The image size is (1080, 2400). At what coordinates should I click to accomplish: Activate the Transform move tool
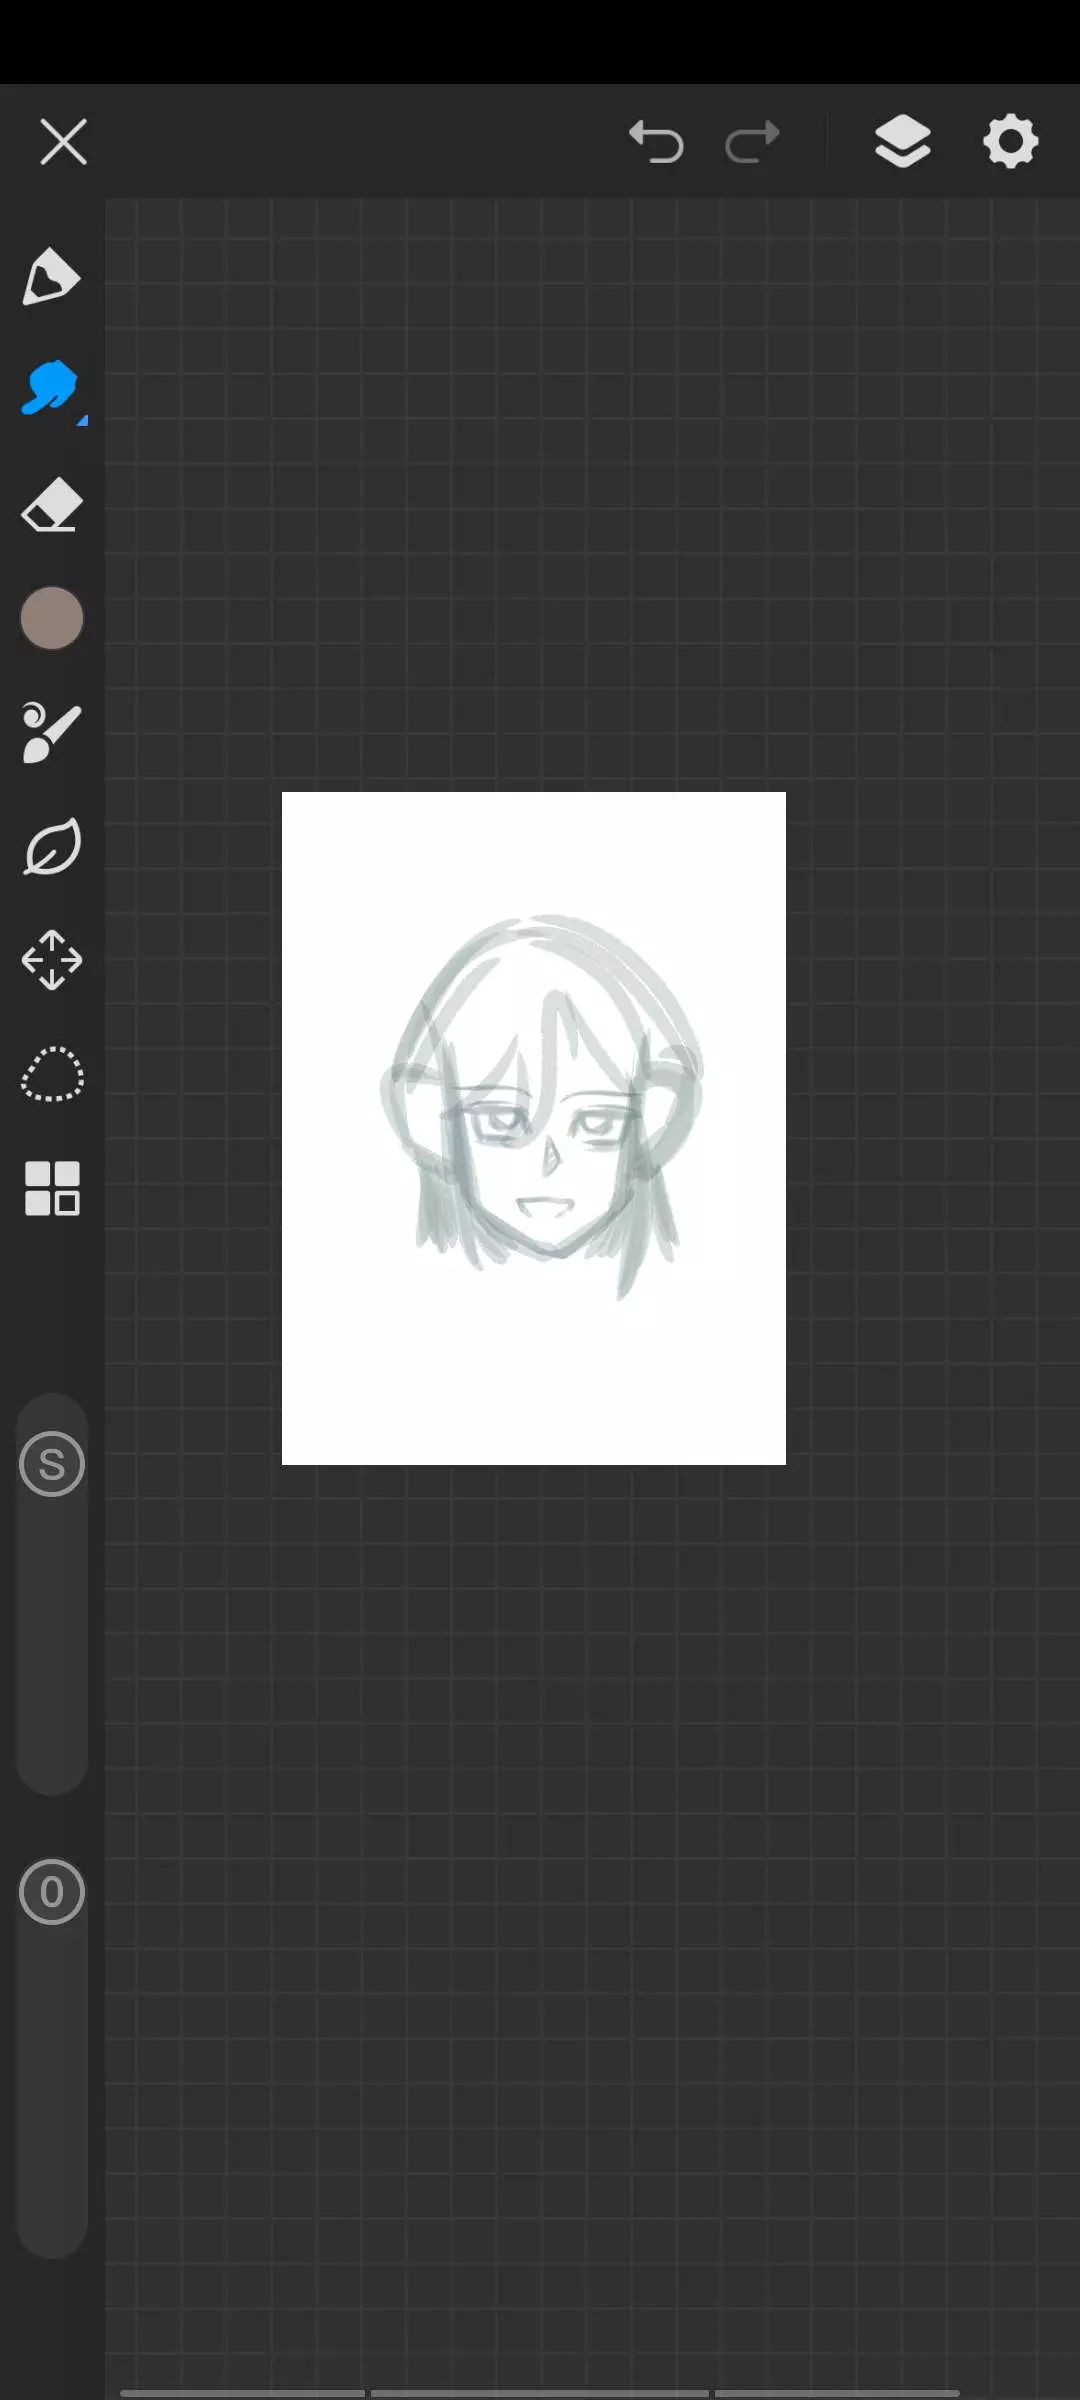(51, 960)
